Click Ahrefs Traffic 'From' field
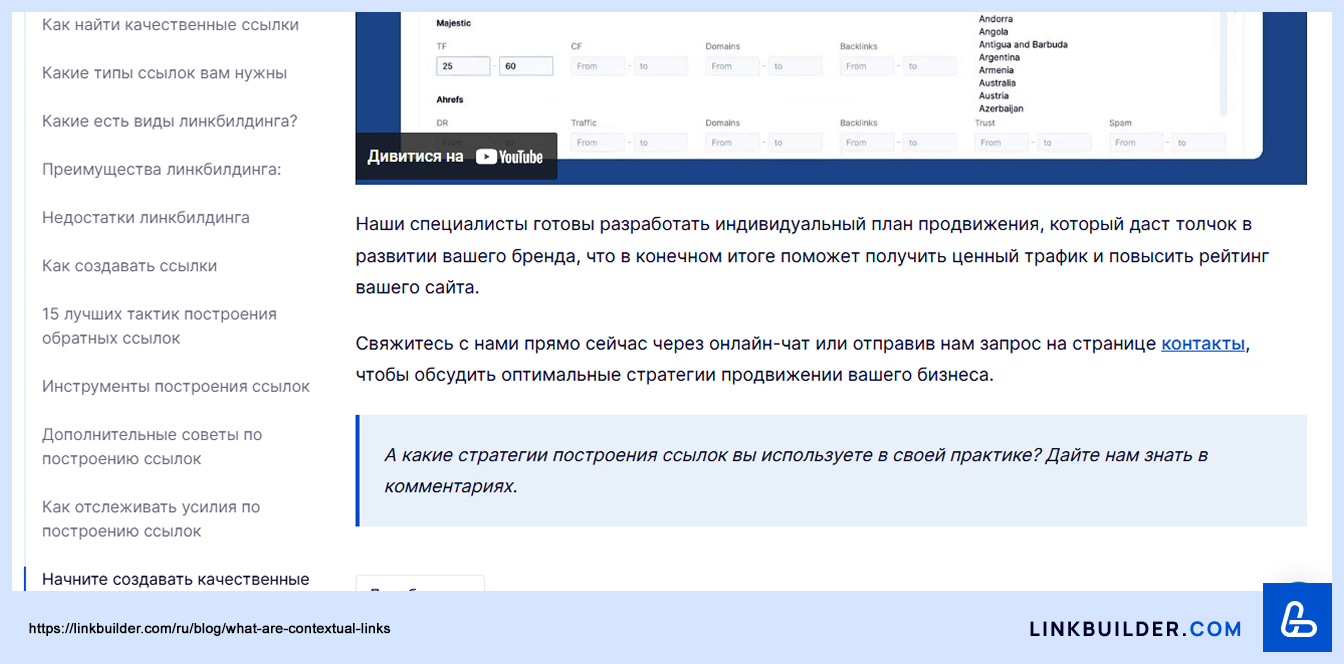The image size is (1344, 664). 598,143
